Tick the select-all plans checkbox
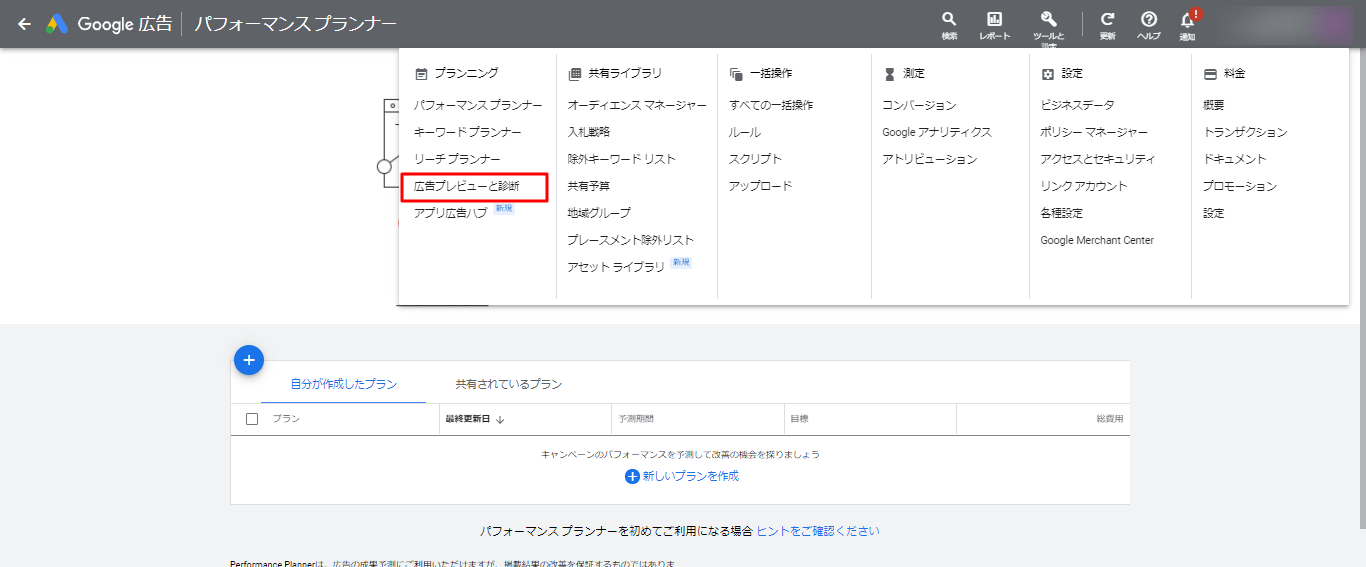Screen dimensions: 1366x567 pyautogui.click(x=252, y=419)
